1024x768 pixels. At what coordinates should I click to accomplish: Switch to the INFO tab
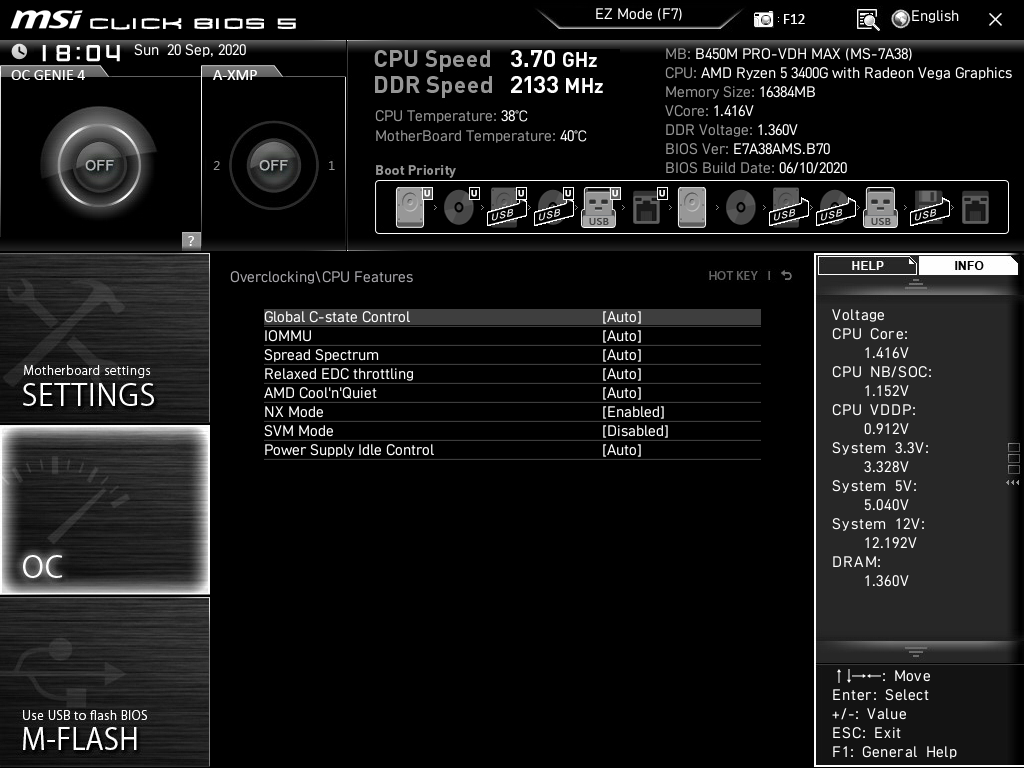(x=968, y=265)
